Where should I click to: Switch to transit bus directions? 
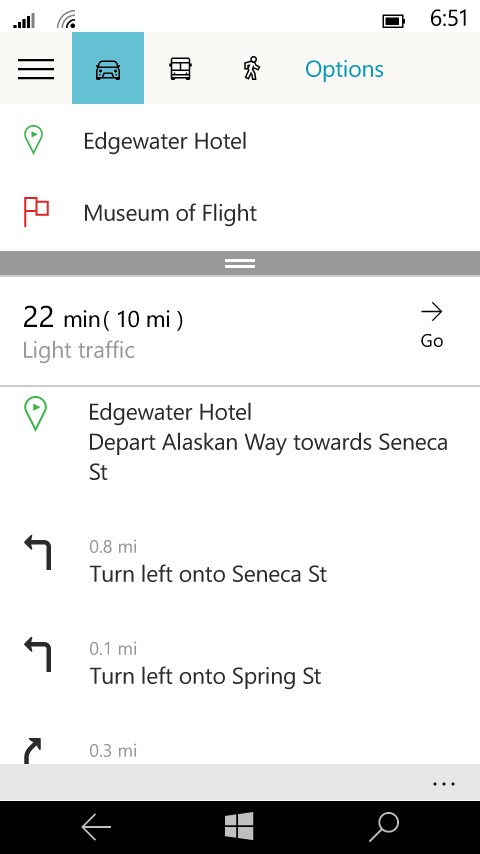pyautogui.click(x=180, y=69)
